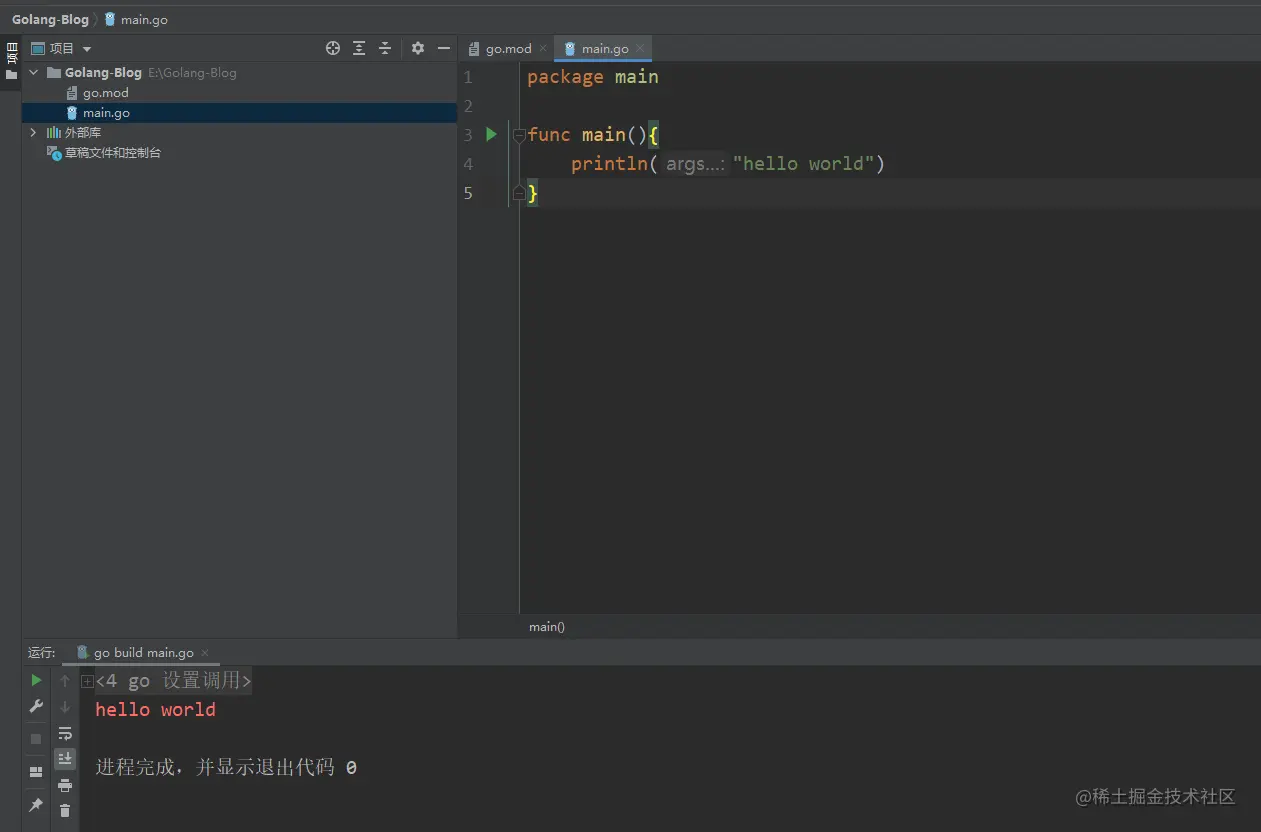Click 'hello world' output in console

155,710
